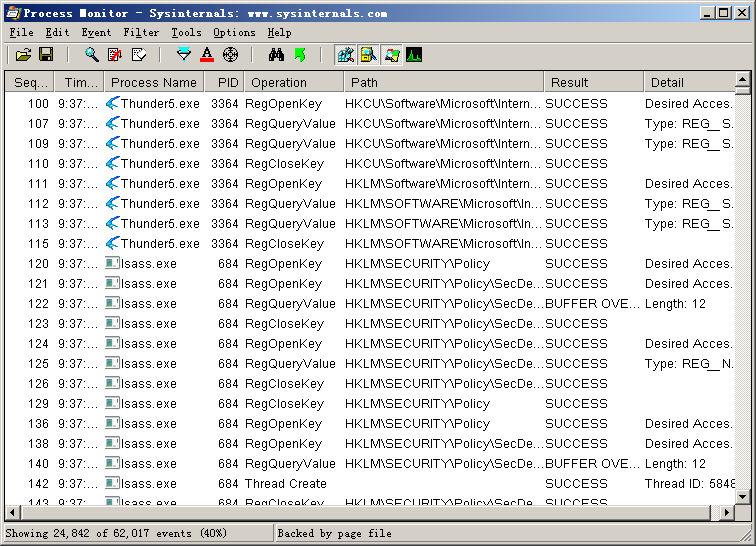756x546 pixels.
Task: Toggle Show Profiling Events graph button
Action: coord(414,55)
